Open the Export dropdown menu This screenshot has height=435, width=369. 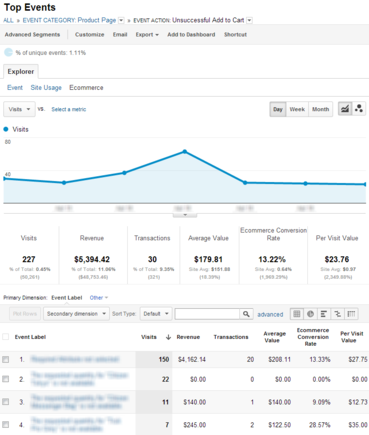click(147, 35)
